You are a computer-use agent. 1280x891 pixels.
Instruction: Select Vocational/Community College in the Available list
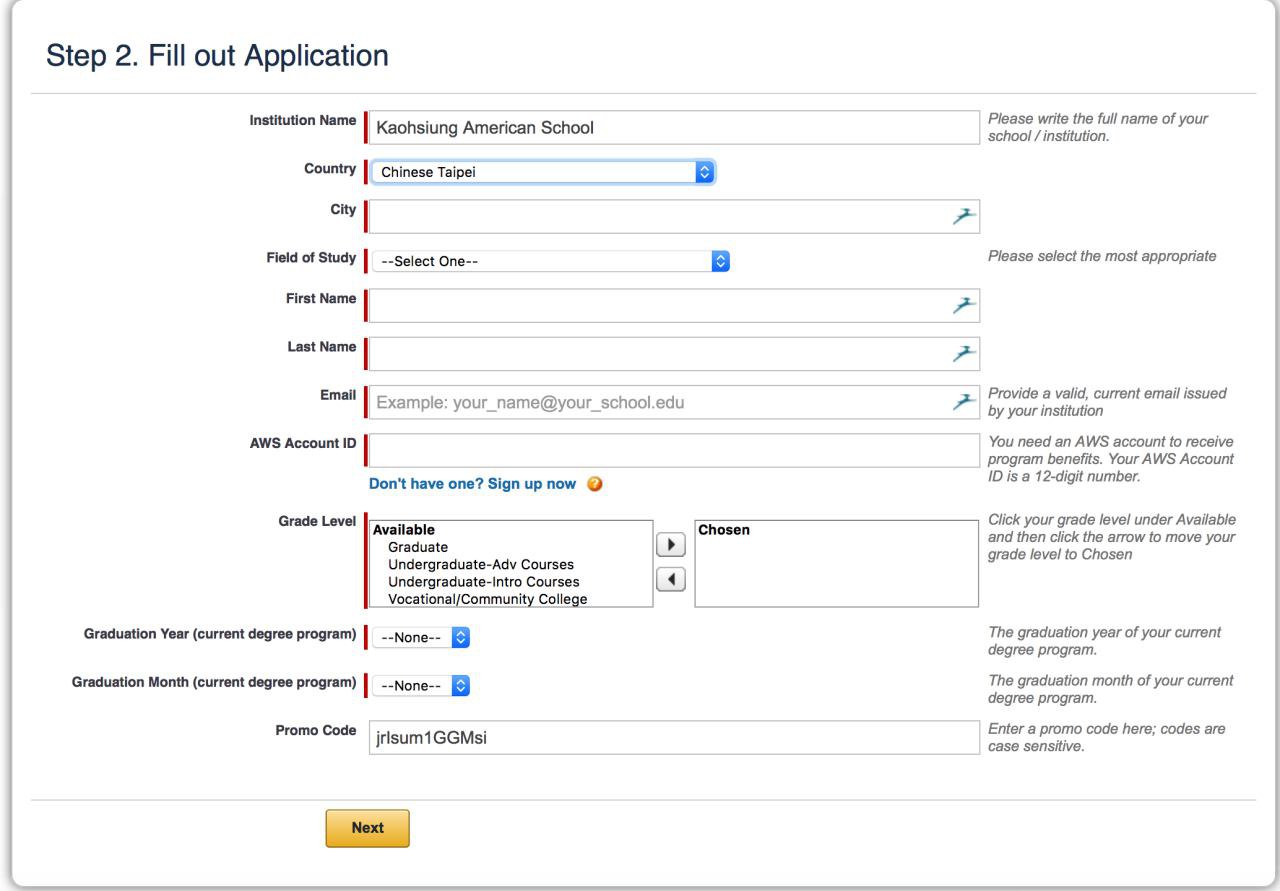coord(488,599)
